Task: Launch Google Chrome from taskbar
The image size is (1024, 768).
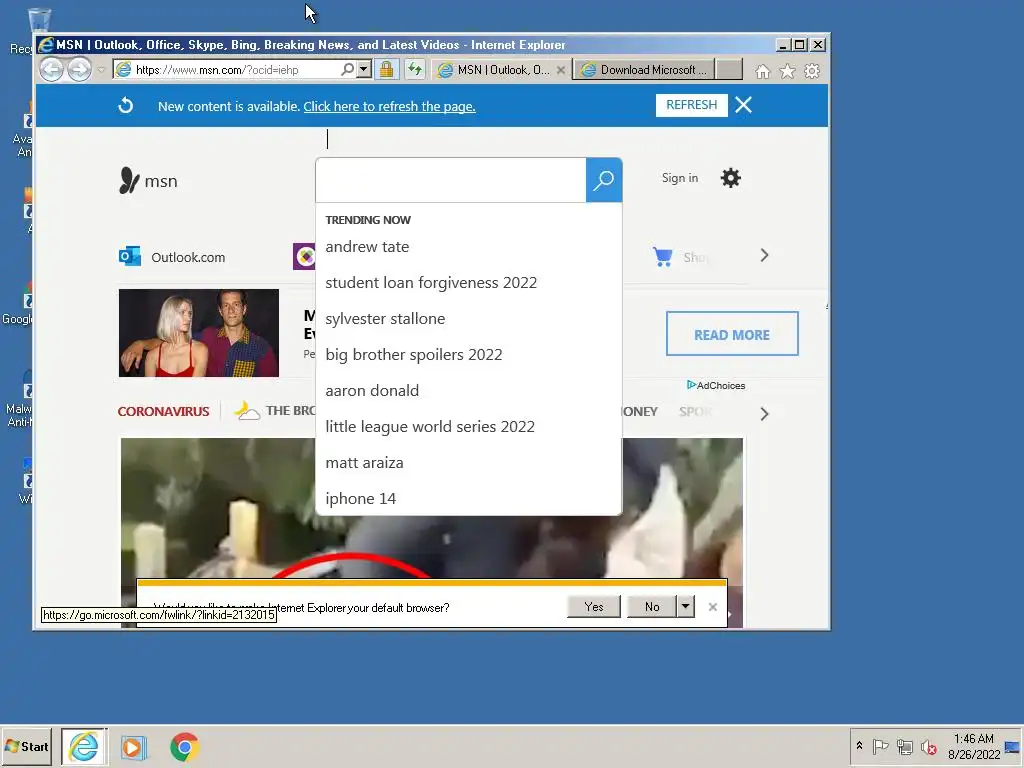Action: point(184,747)
